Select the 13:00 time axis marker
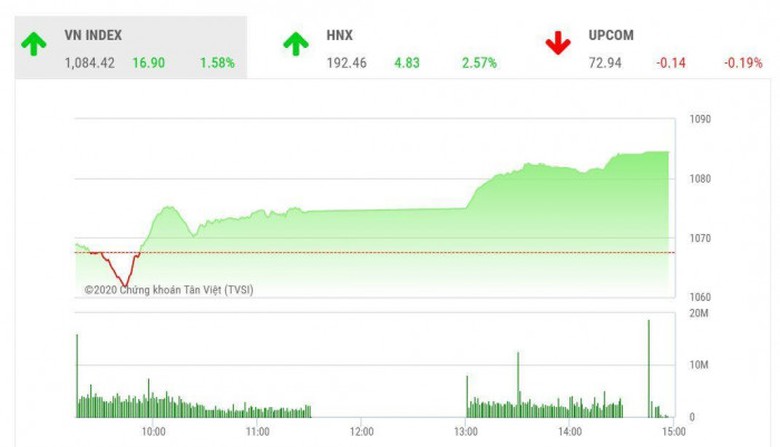 [x=465, y=431]
